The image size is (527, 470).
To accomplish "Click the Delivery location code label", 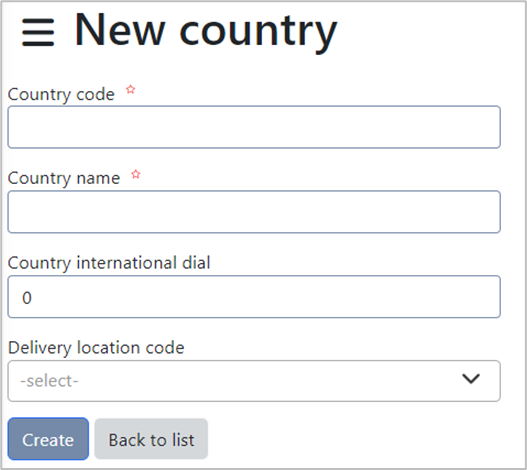I will click(96, 347).
